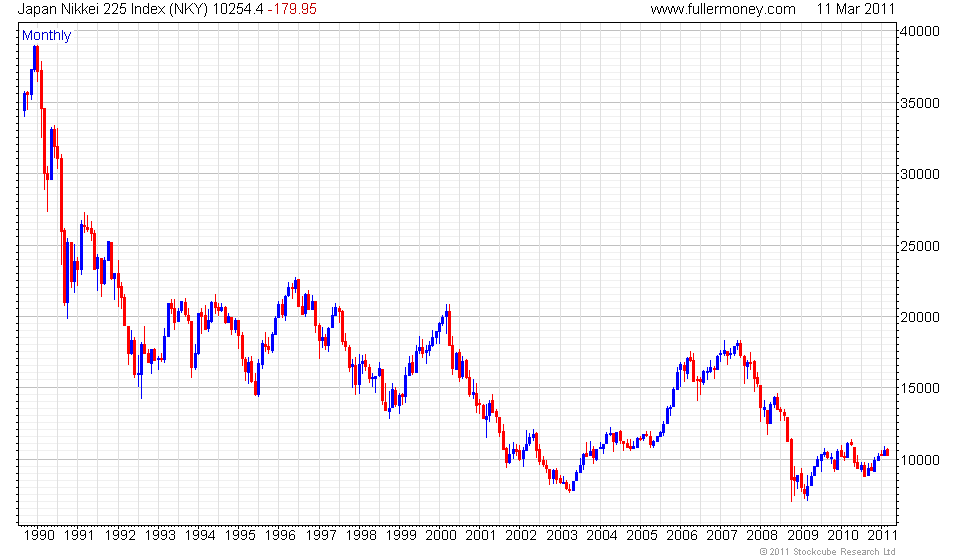Viewport: 980px width, 560px height.
Task: Click the 1991 year label
Action: [x=79, y=535]
